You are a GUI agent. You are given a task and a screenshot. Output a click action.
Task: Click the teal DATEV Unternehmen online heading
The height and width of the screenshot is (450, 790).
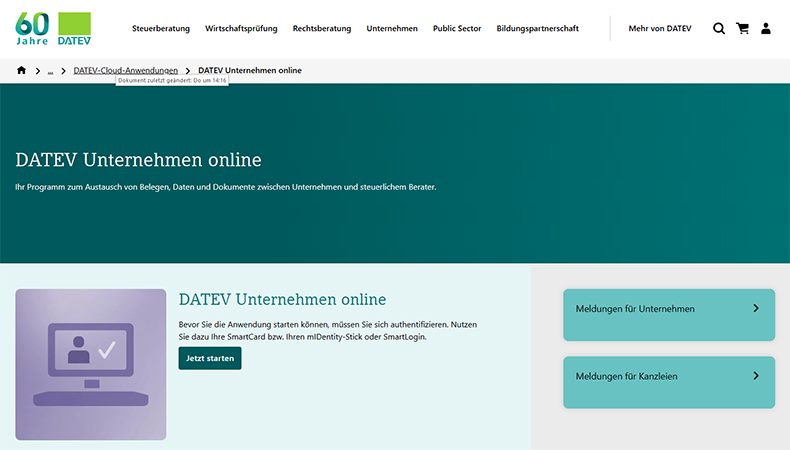pyautogui.click(x=282, y=300)
